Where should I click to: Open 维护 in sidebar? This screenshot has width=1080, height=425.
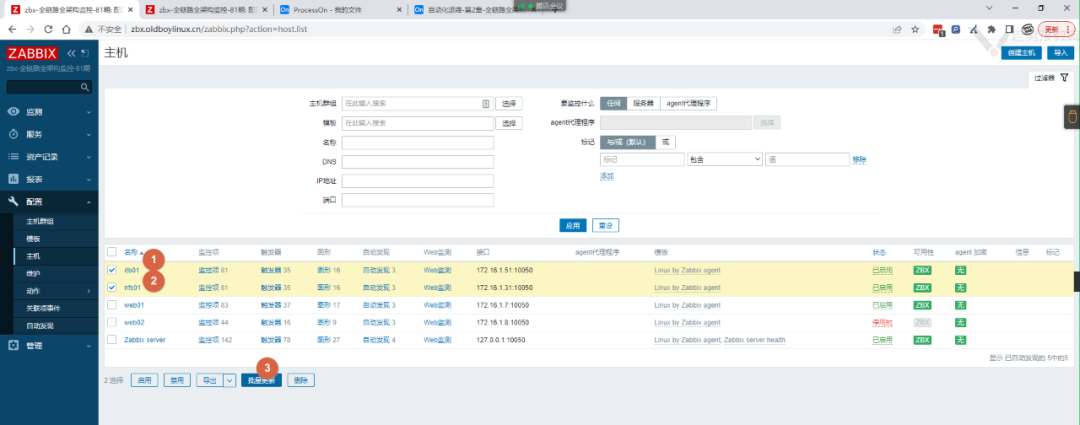click(x=33, y=273)
